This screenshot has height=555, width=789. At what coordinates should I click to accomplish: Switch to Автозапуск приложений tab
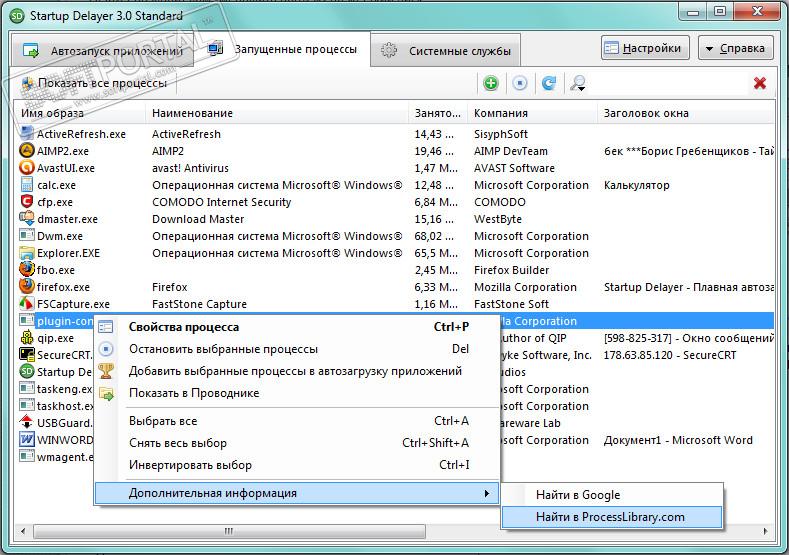102,51
